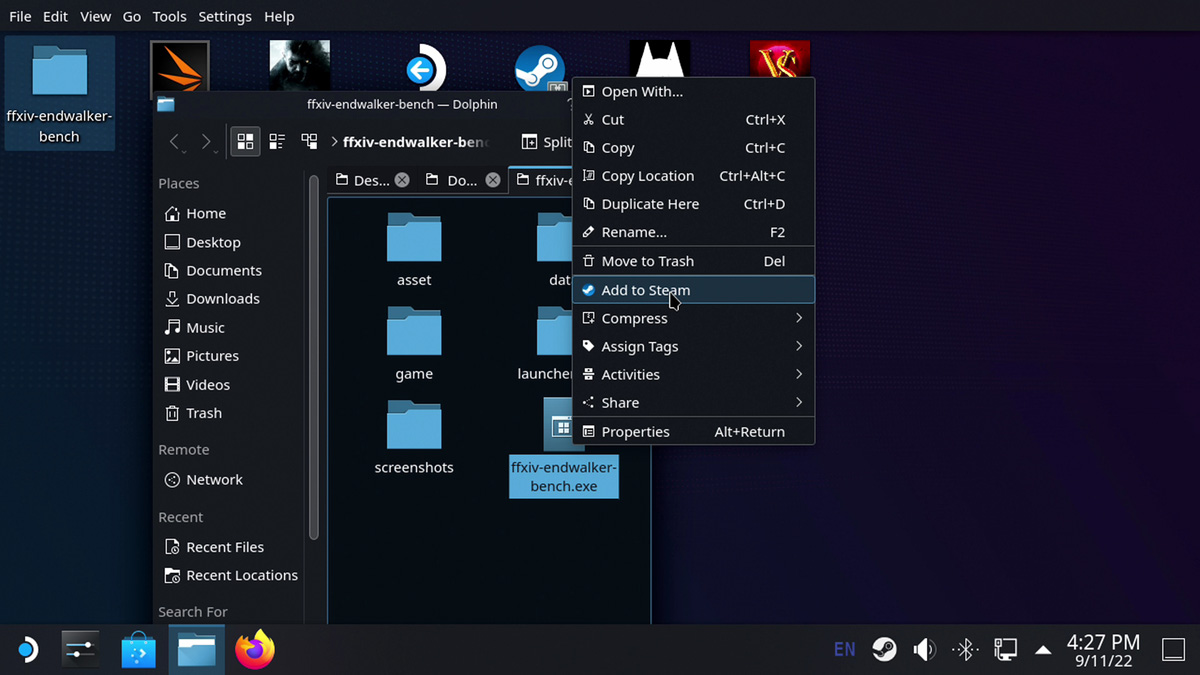Click the Dolphin file manager taskbar icon
1200x675 pixels.
[197, 650]
